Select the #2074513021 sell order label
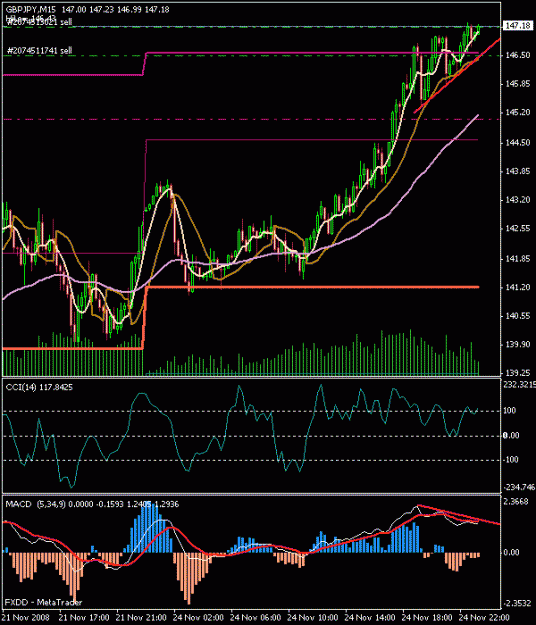The height and width of the screenshot is (625, 536). click(39, 22)
